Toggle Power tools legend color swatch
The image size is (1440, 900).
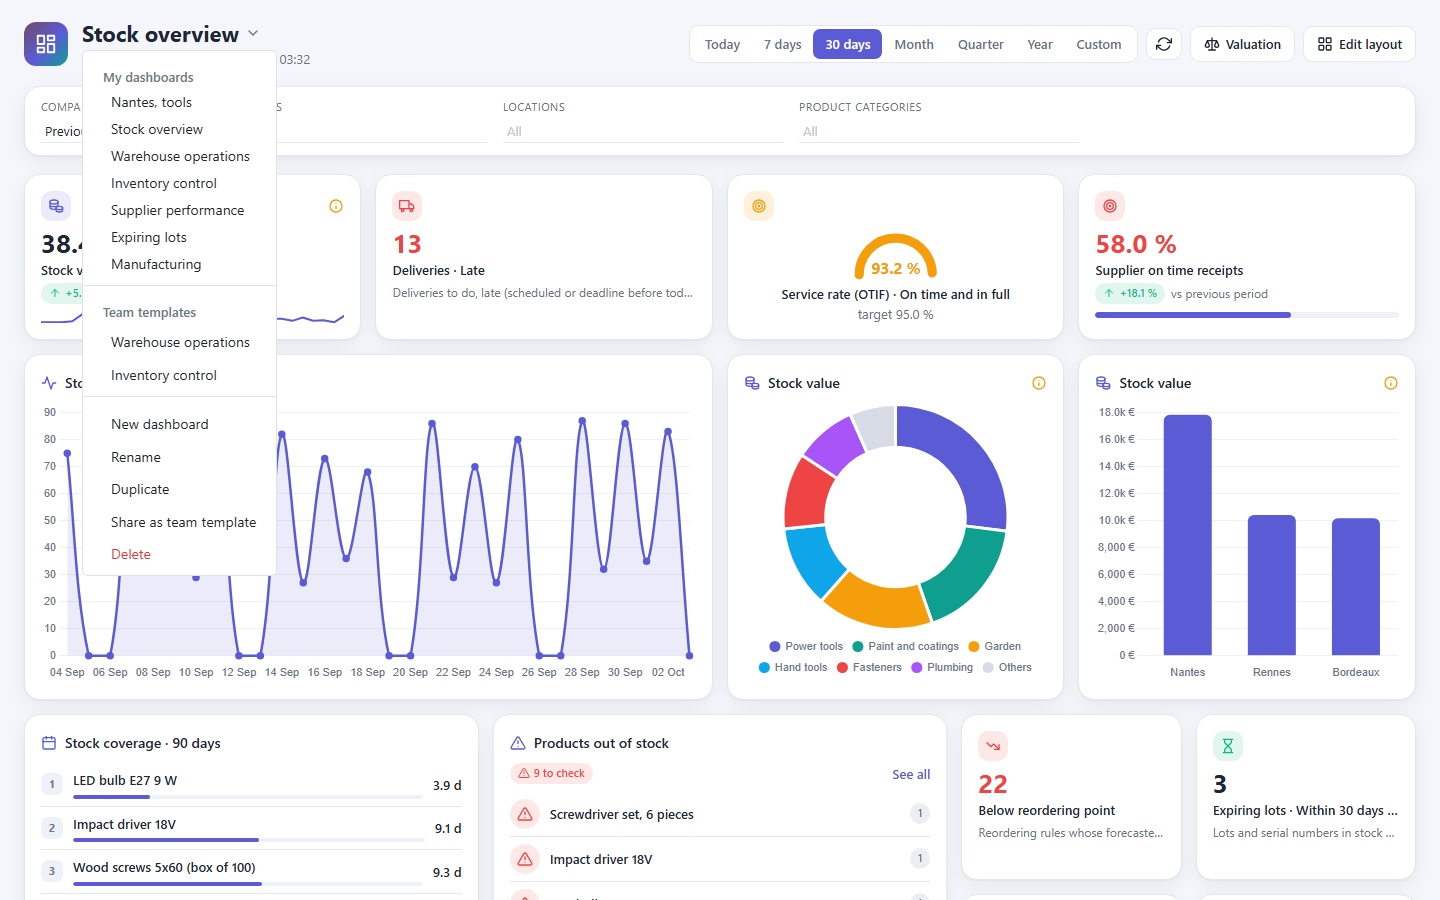[775, 646]
